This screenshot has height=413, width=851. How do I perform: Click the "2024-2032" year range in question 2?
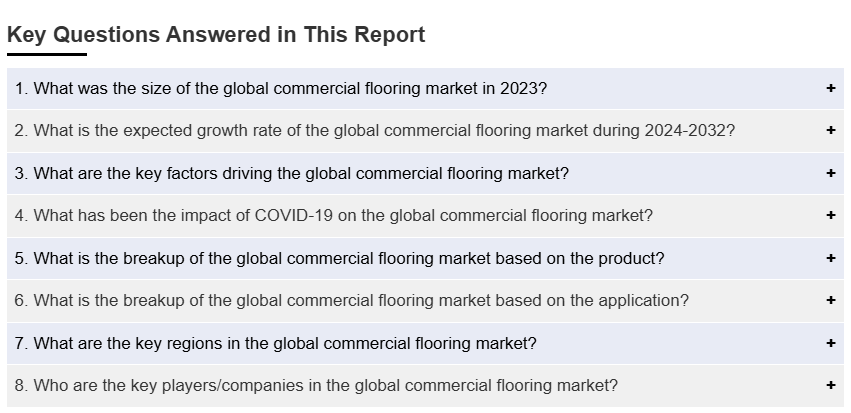(x=686, y=130)
